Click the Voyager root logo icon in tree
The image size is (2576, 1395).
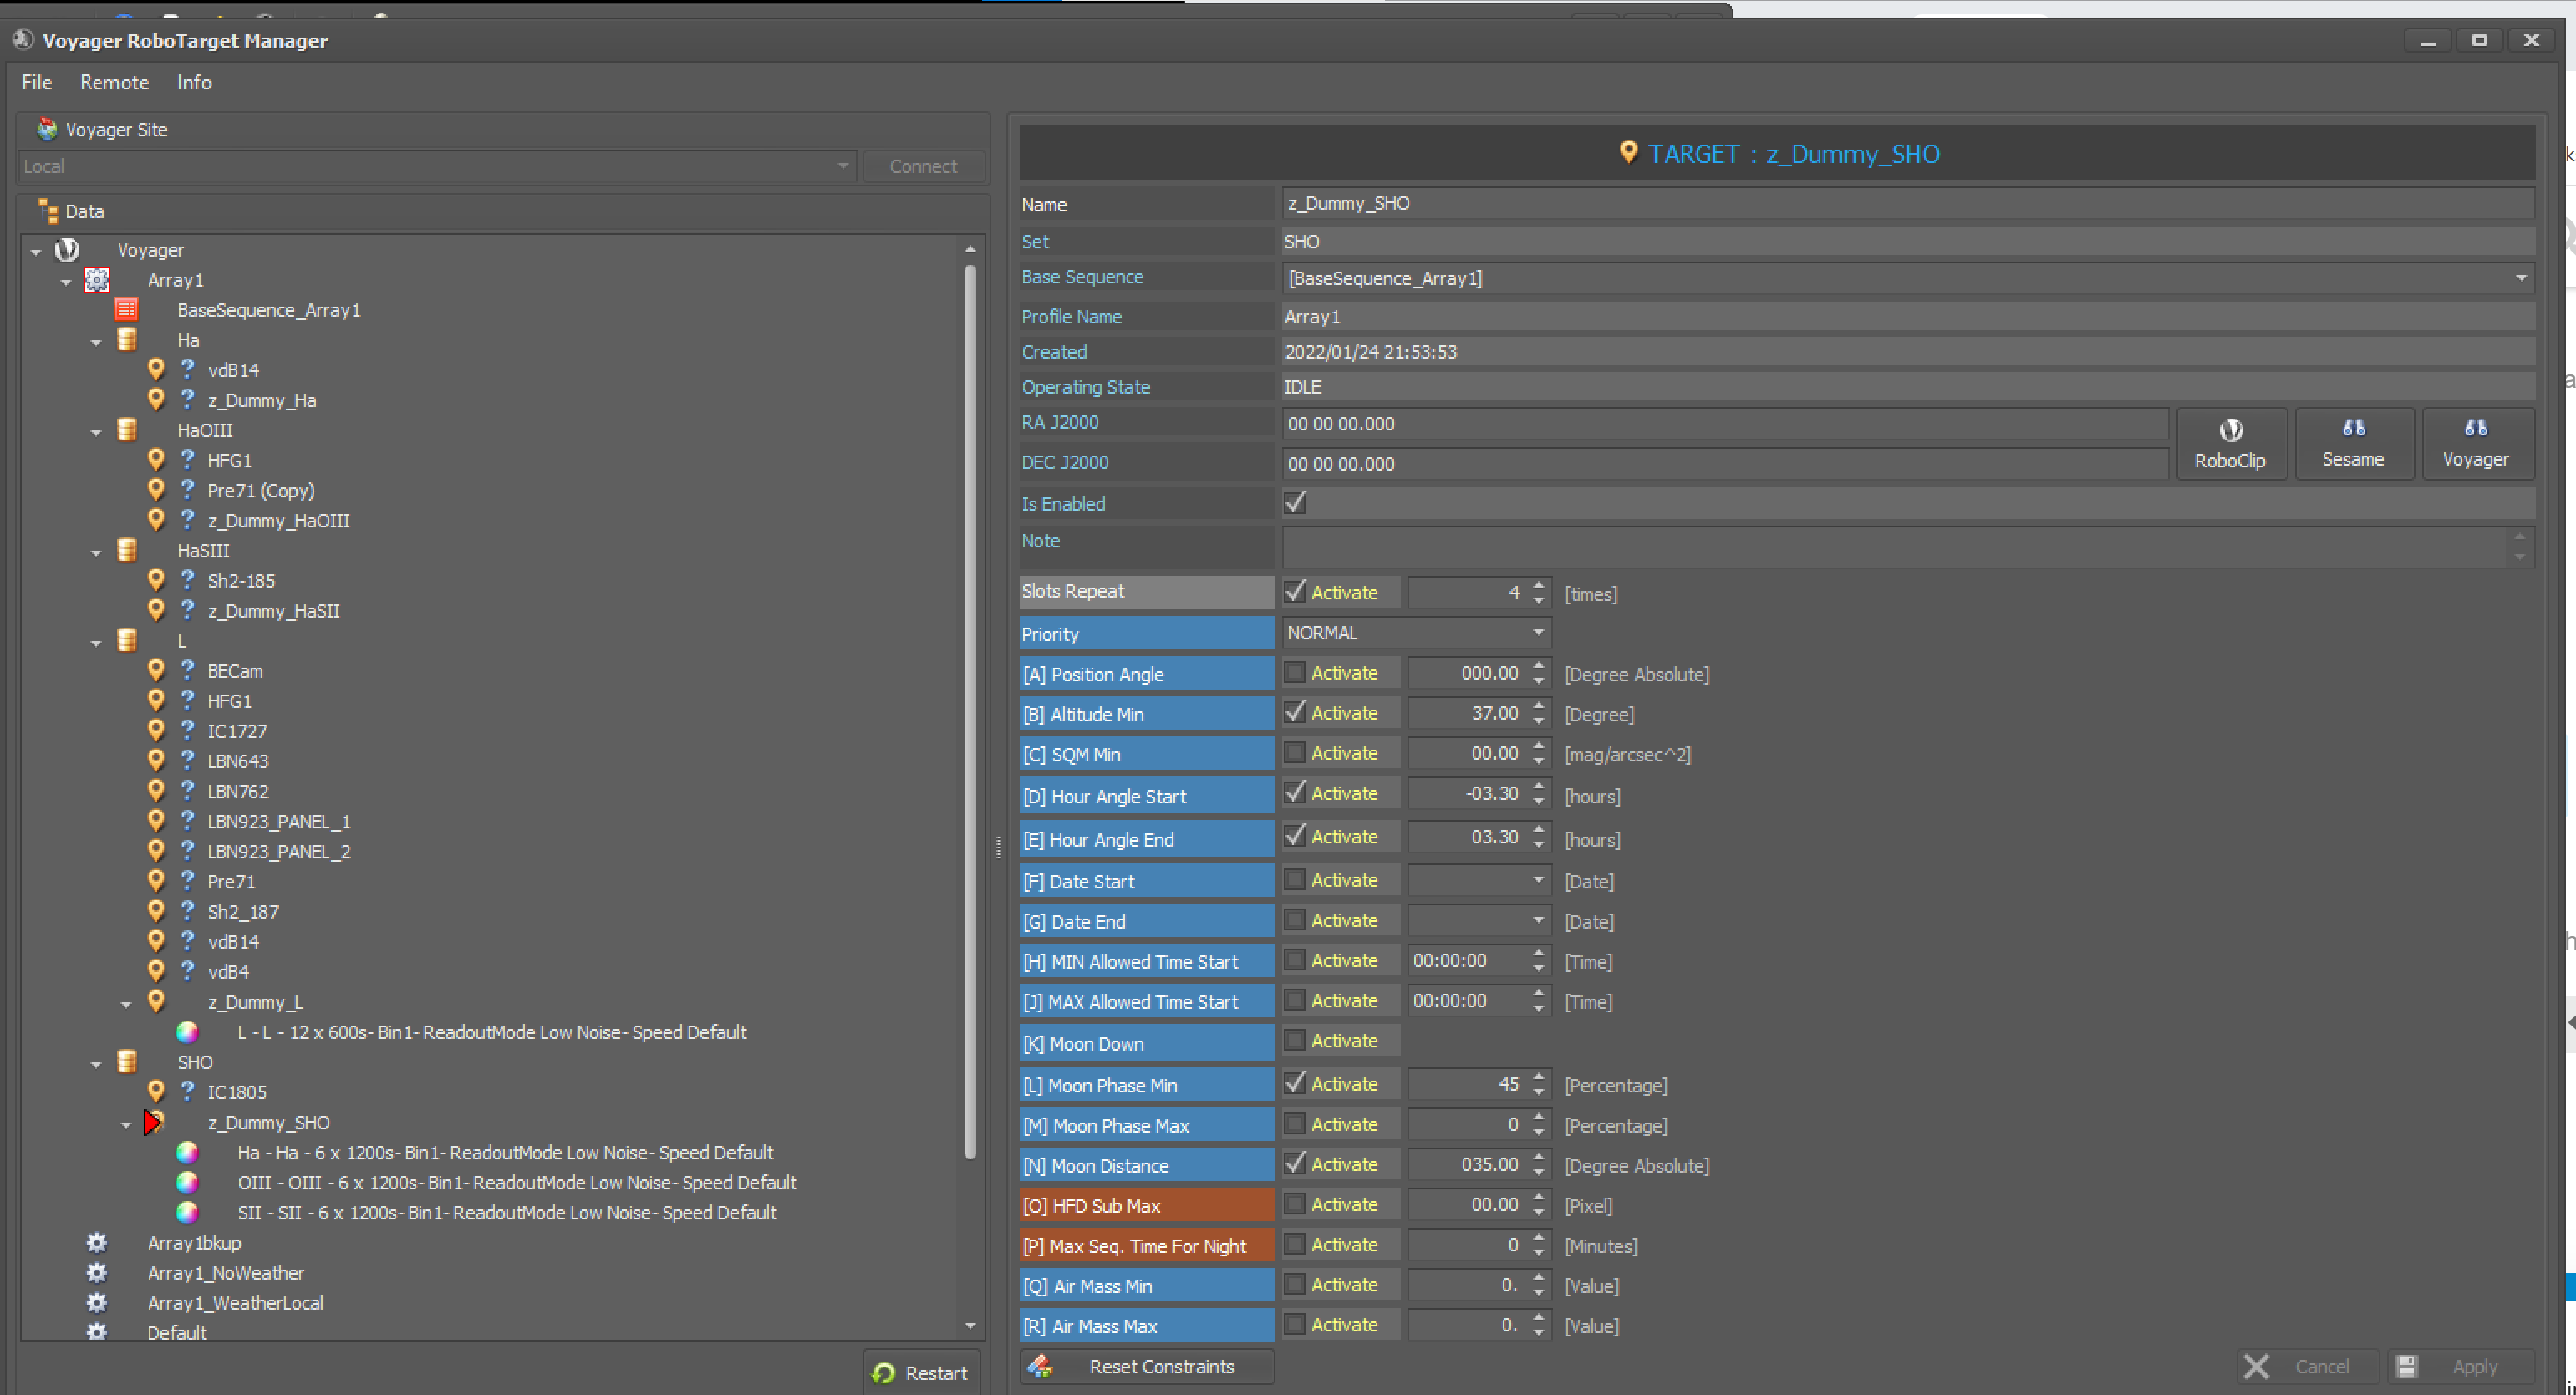click(x=67, y=249)
